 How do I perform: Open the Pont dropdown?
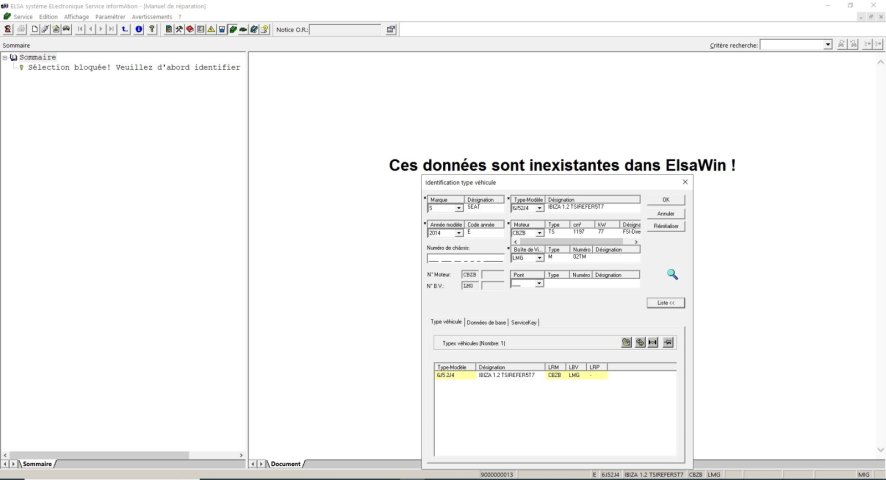click(x=539, y=283)
